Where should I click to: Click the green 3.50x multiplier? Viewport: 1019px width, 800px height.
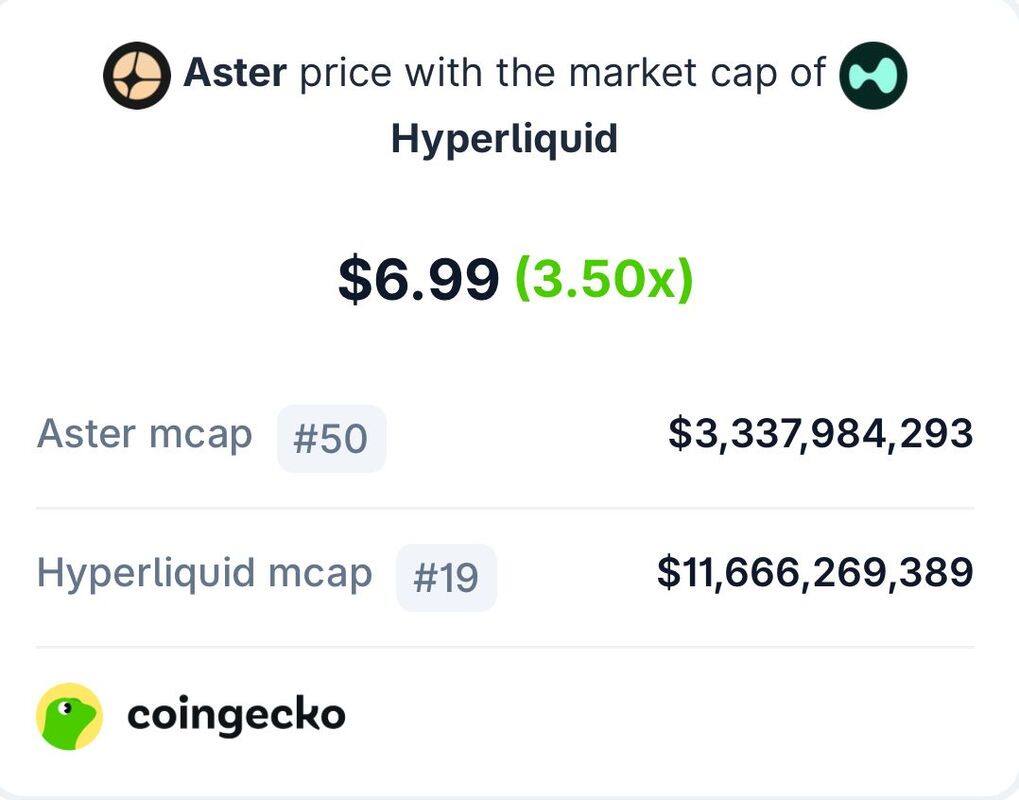coord(604,279)
